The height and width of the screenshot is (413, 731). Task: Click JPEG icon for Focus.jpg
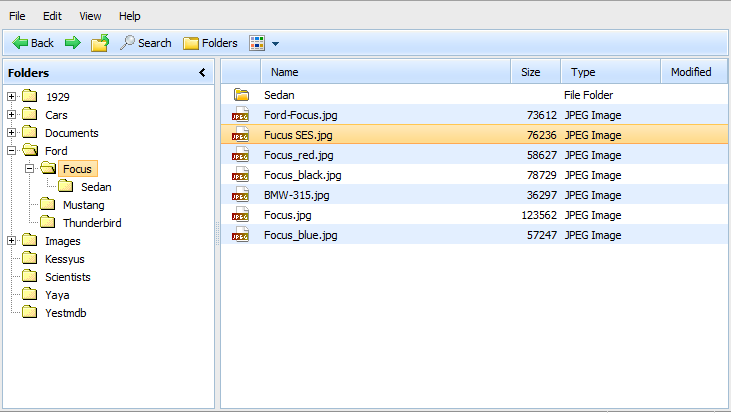[x=241, y=214]
